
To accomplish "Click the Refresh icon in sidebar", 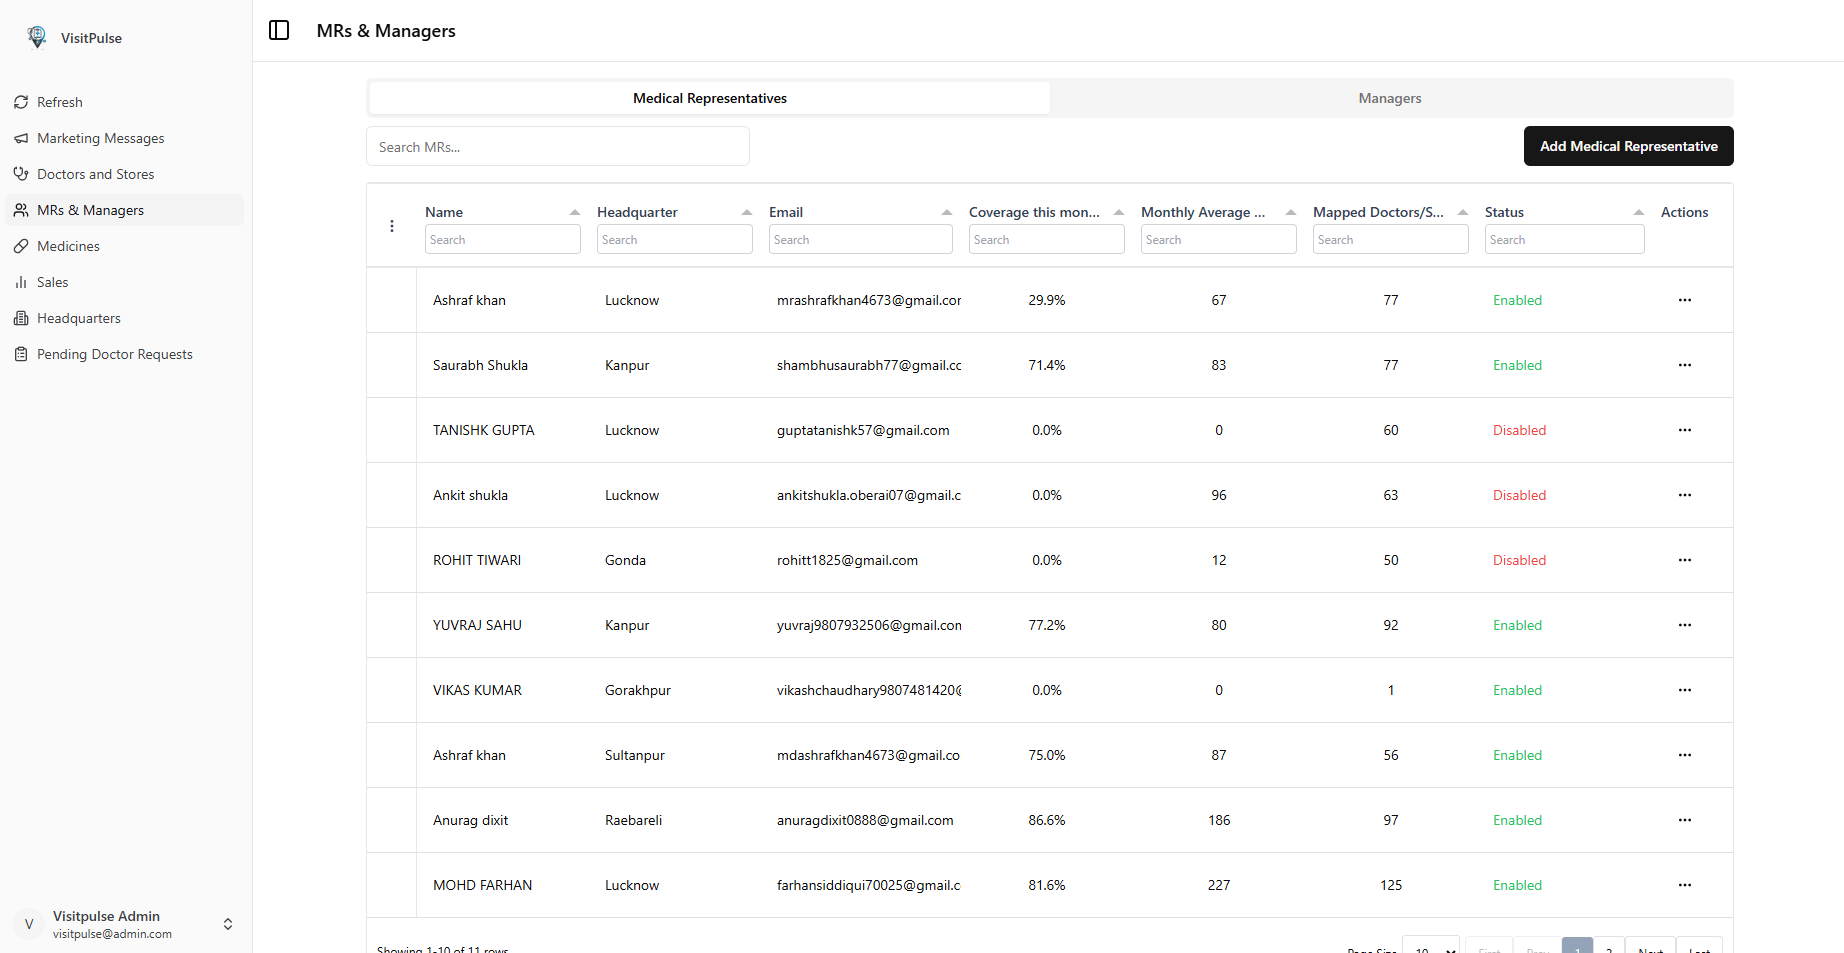I will (21, 102).
